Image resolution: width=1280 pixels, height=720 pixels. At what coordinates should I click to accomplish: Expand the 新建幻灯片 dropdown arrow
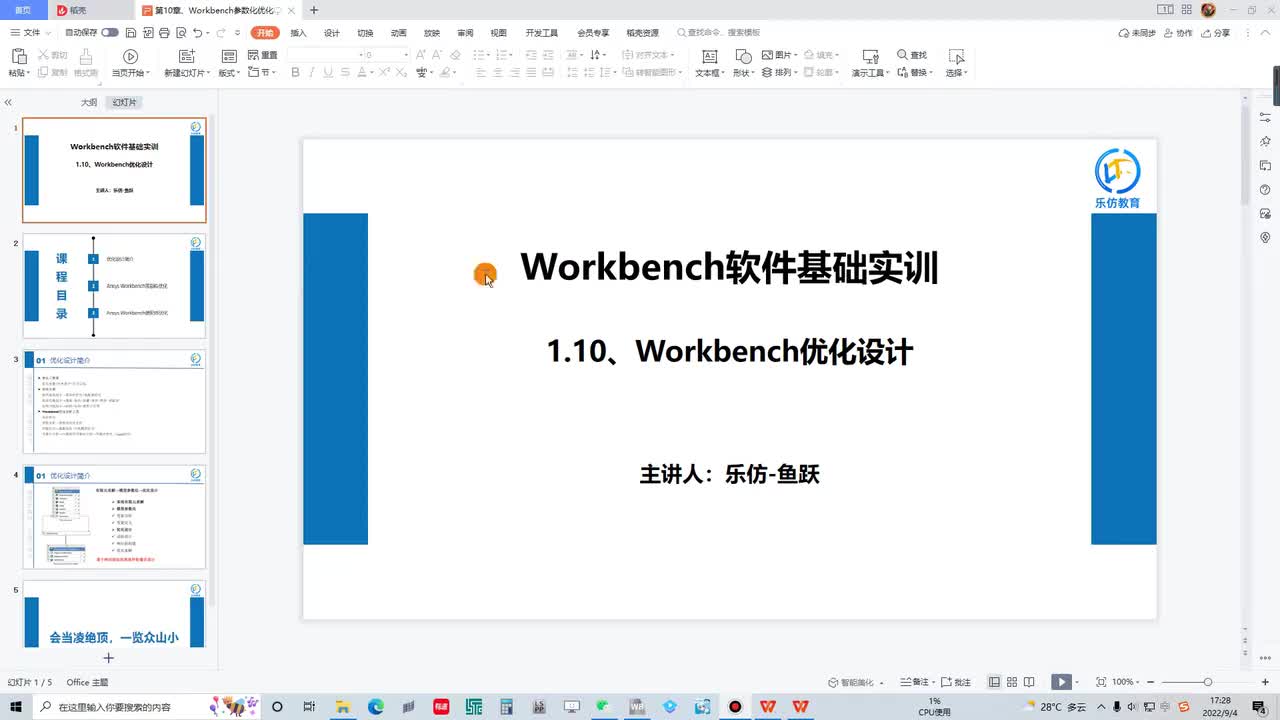click(208, 73)
